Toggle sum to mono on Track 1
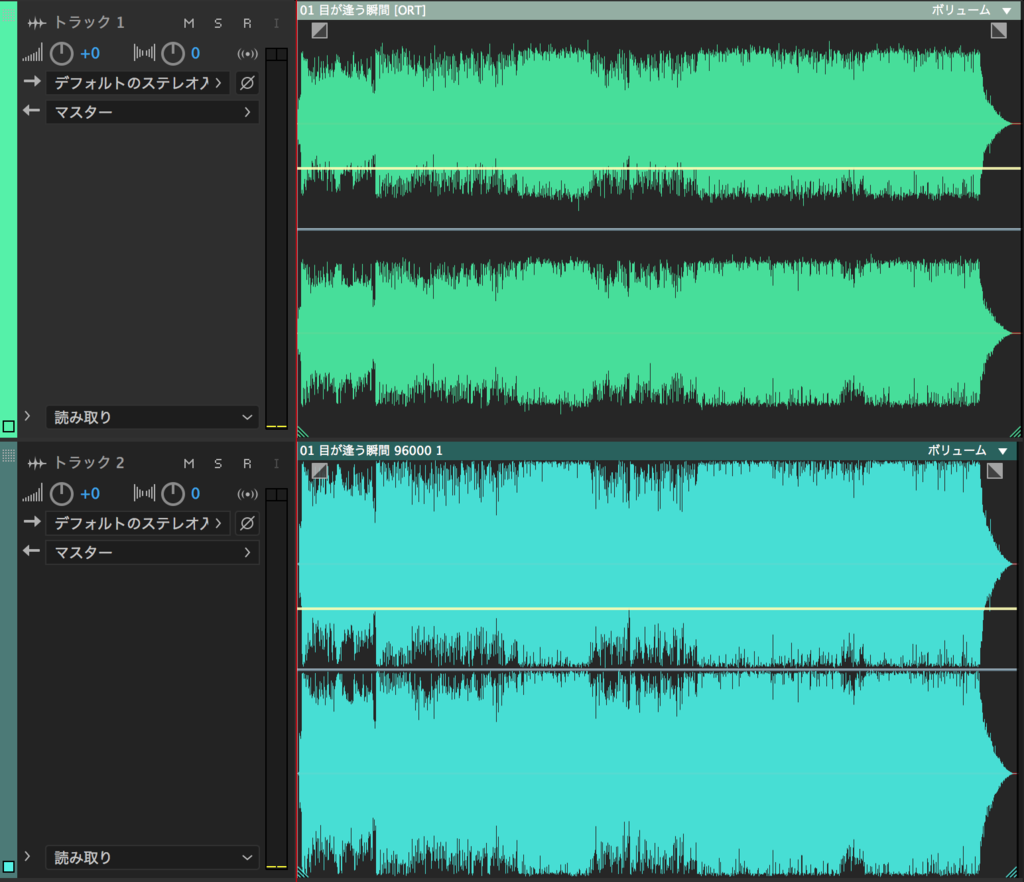Screen dimensions: 1024x882 pyautogui.click(x=248, y=54)
